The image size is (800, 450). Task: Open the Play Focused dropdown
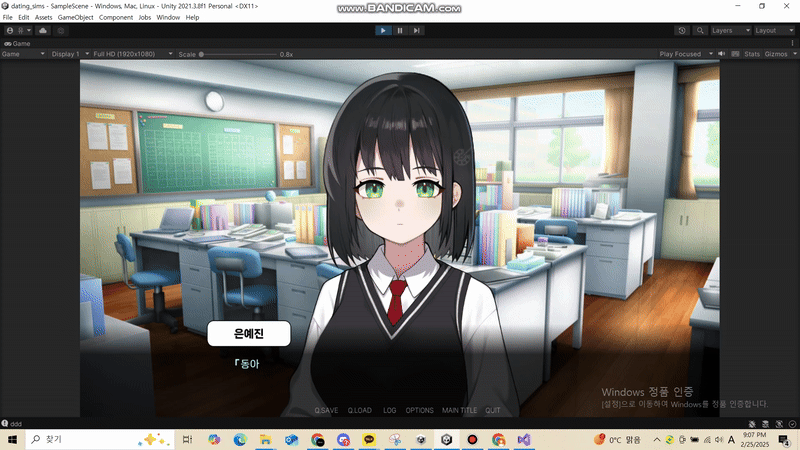click(686, 54)
